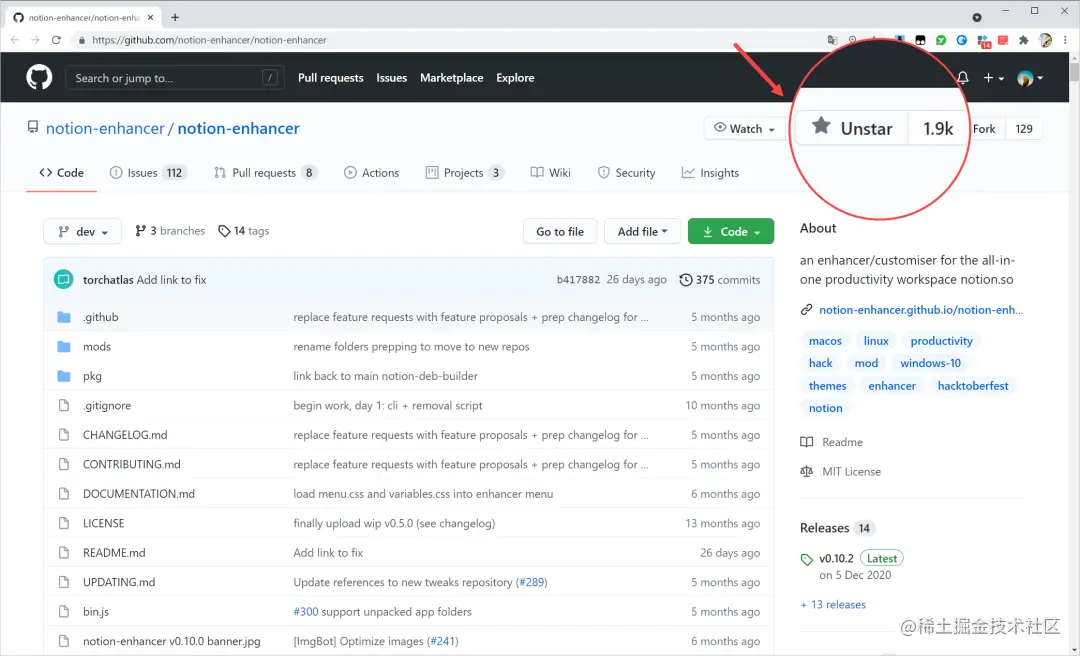Open global Issues in the top navigation
Screen dimensions: 1080x656
[x=391, y=78]
